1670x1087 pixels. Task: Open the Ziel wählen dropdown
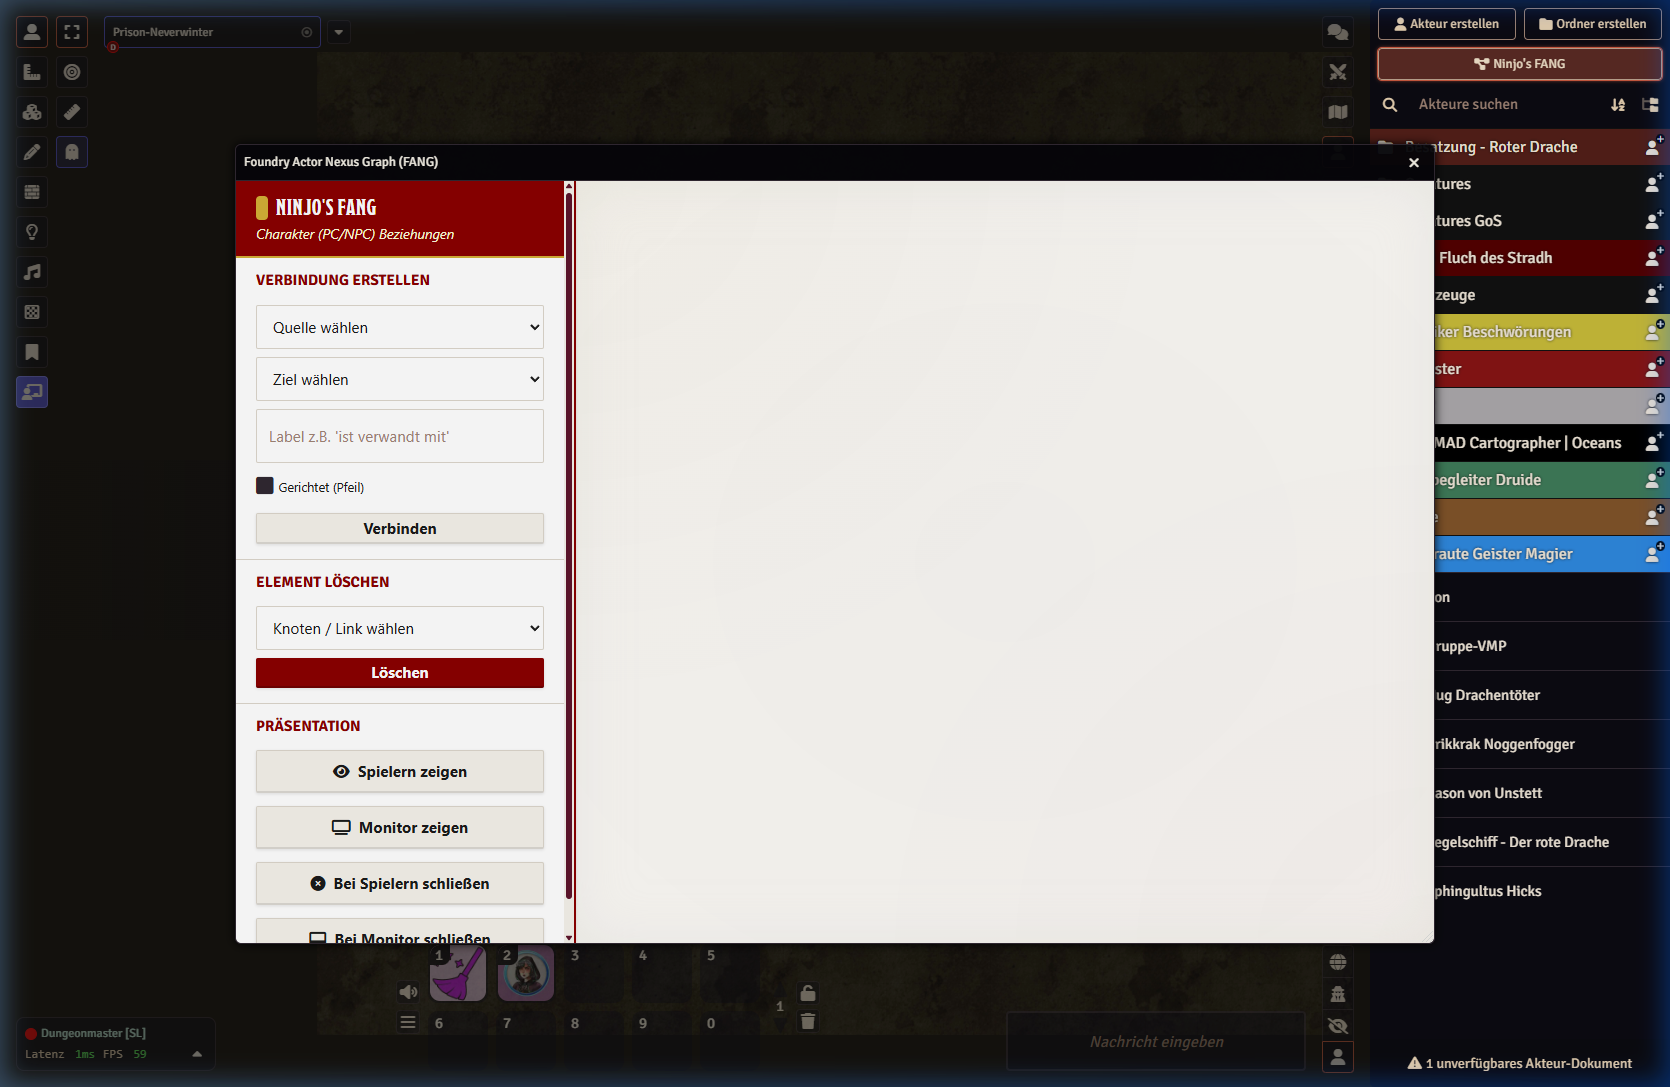point(400,379)
